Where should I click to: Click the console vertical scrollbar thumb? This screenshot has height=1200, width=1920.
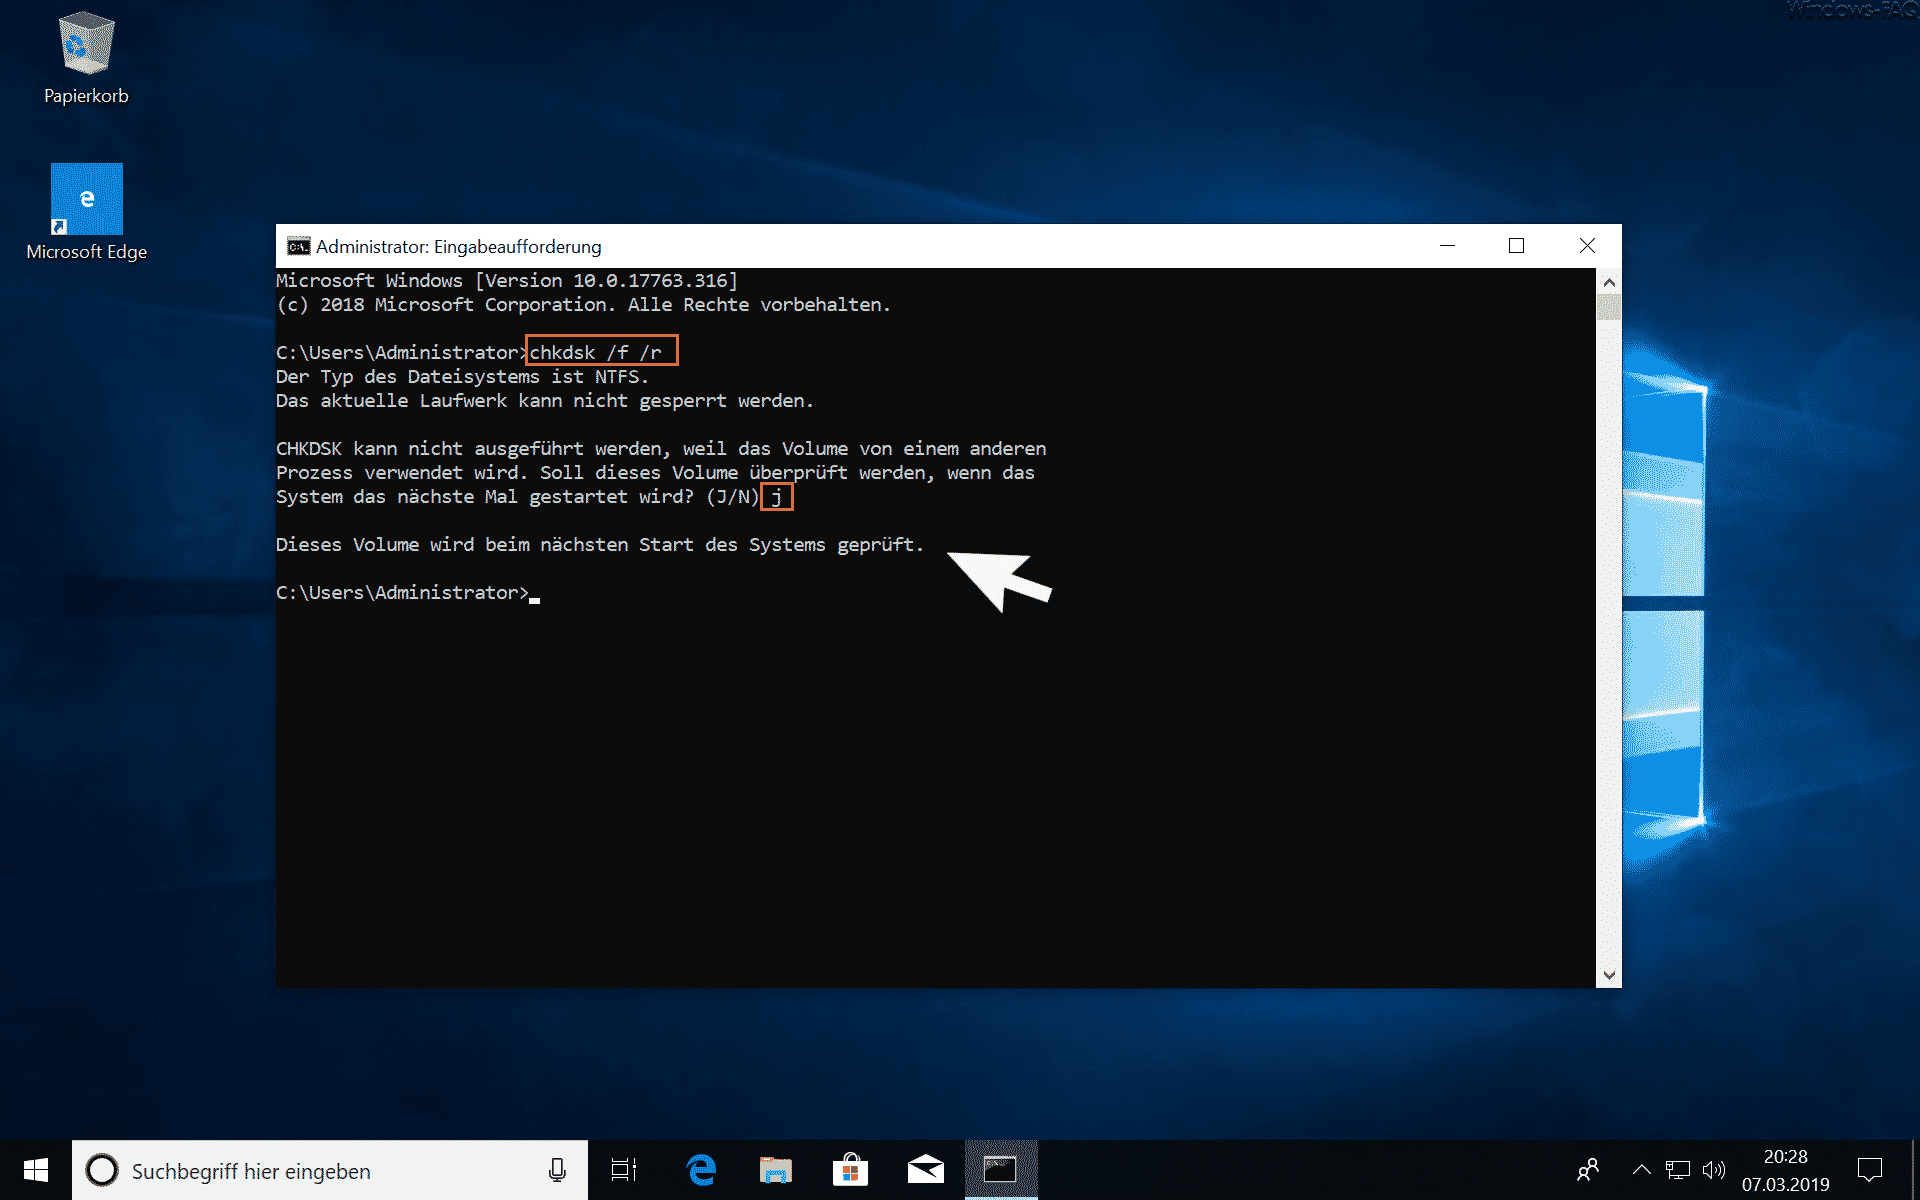[1608, 308]
